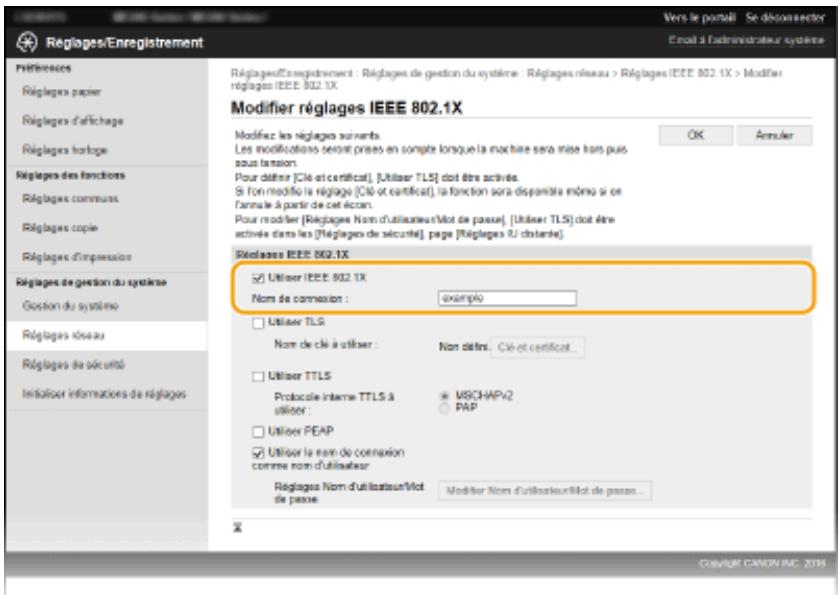
Task: Open the Vers le portail link
Action: tap(699, 18)
